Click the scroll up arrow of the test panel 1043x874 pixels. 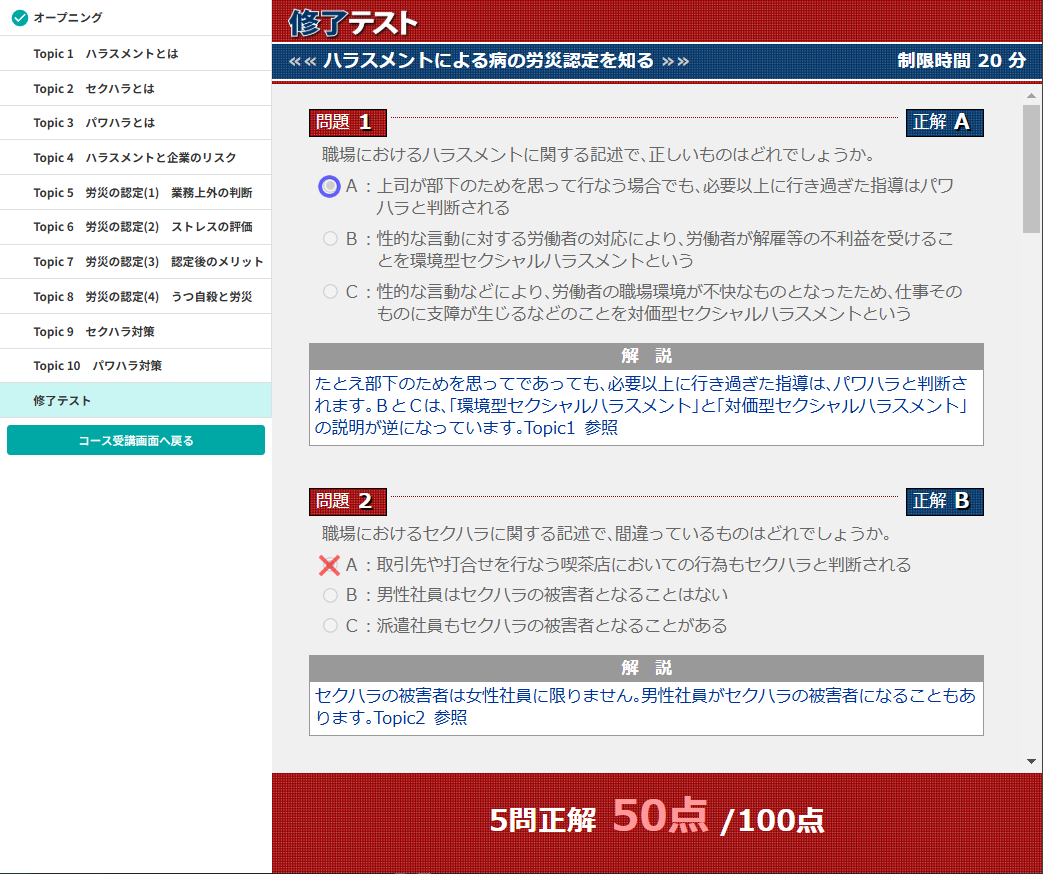coord(1031,96)
